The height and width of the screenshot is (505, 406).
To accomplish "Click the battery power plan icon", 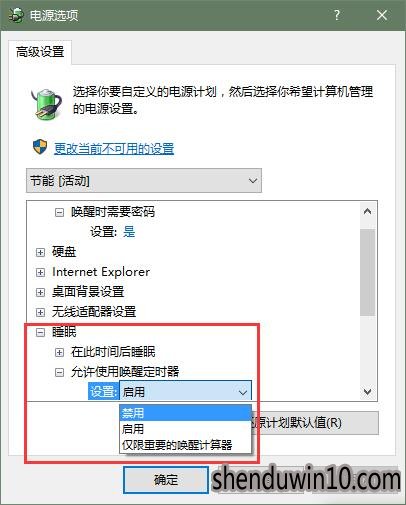I will pos(47,103).
